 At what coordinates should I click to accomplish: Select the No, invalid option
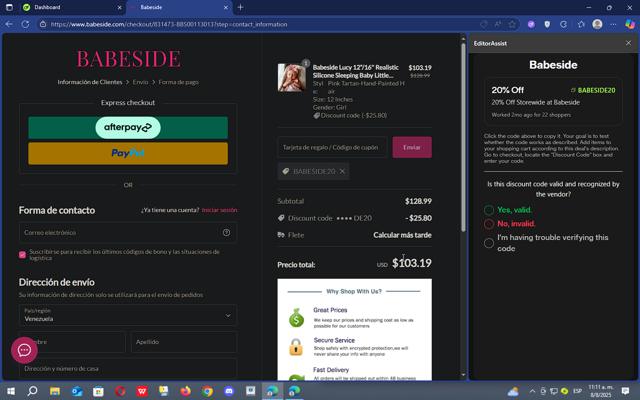(489, 224)
